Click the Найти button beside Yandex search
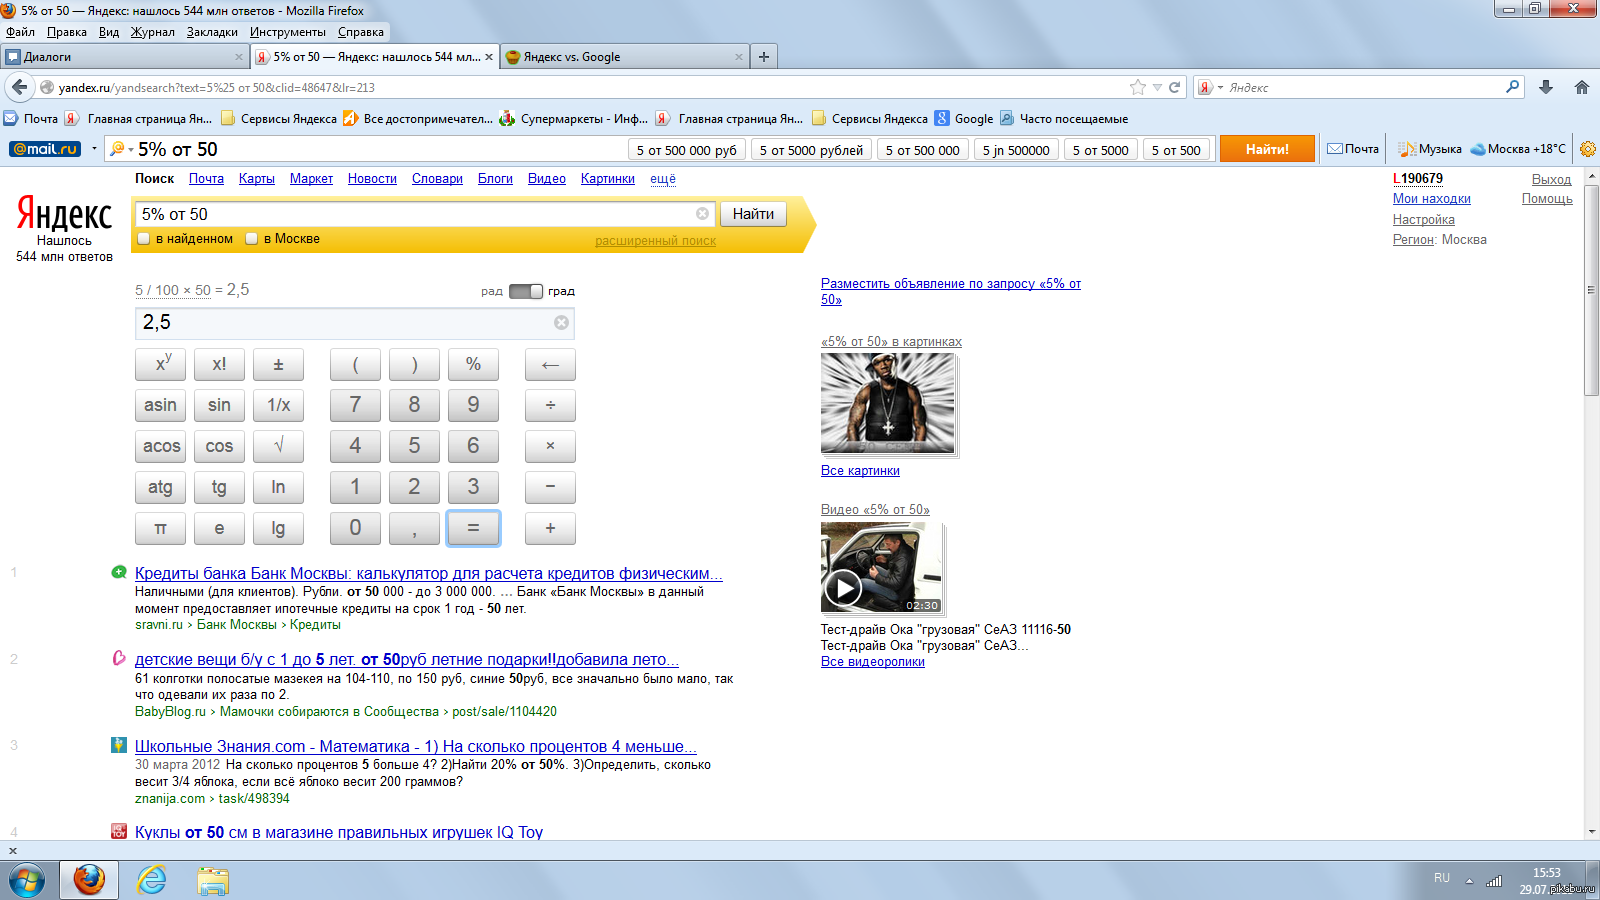This screenshot has height=900, width=1600. [753, 214]
